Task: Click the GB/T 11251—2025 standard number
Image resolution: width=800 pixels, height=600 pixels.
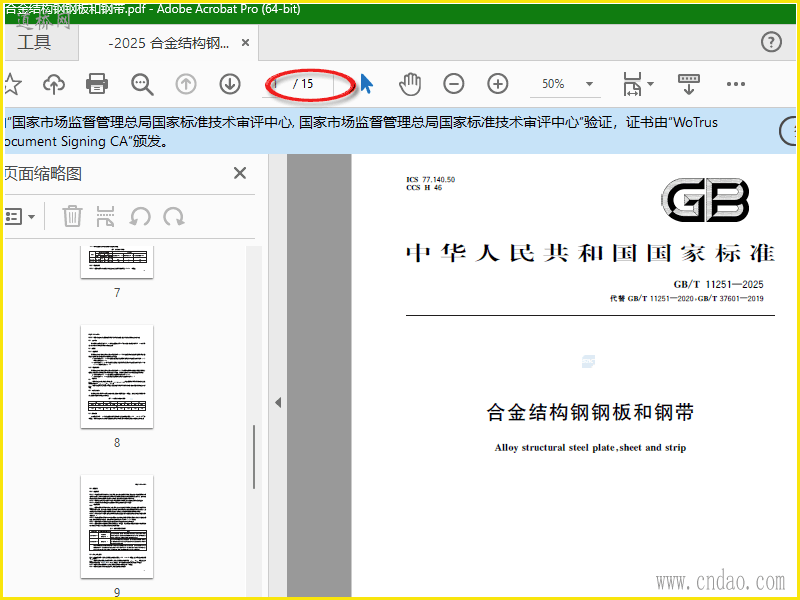Action: pyautogui.click(x=718, y=284)
